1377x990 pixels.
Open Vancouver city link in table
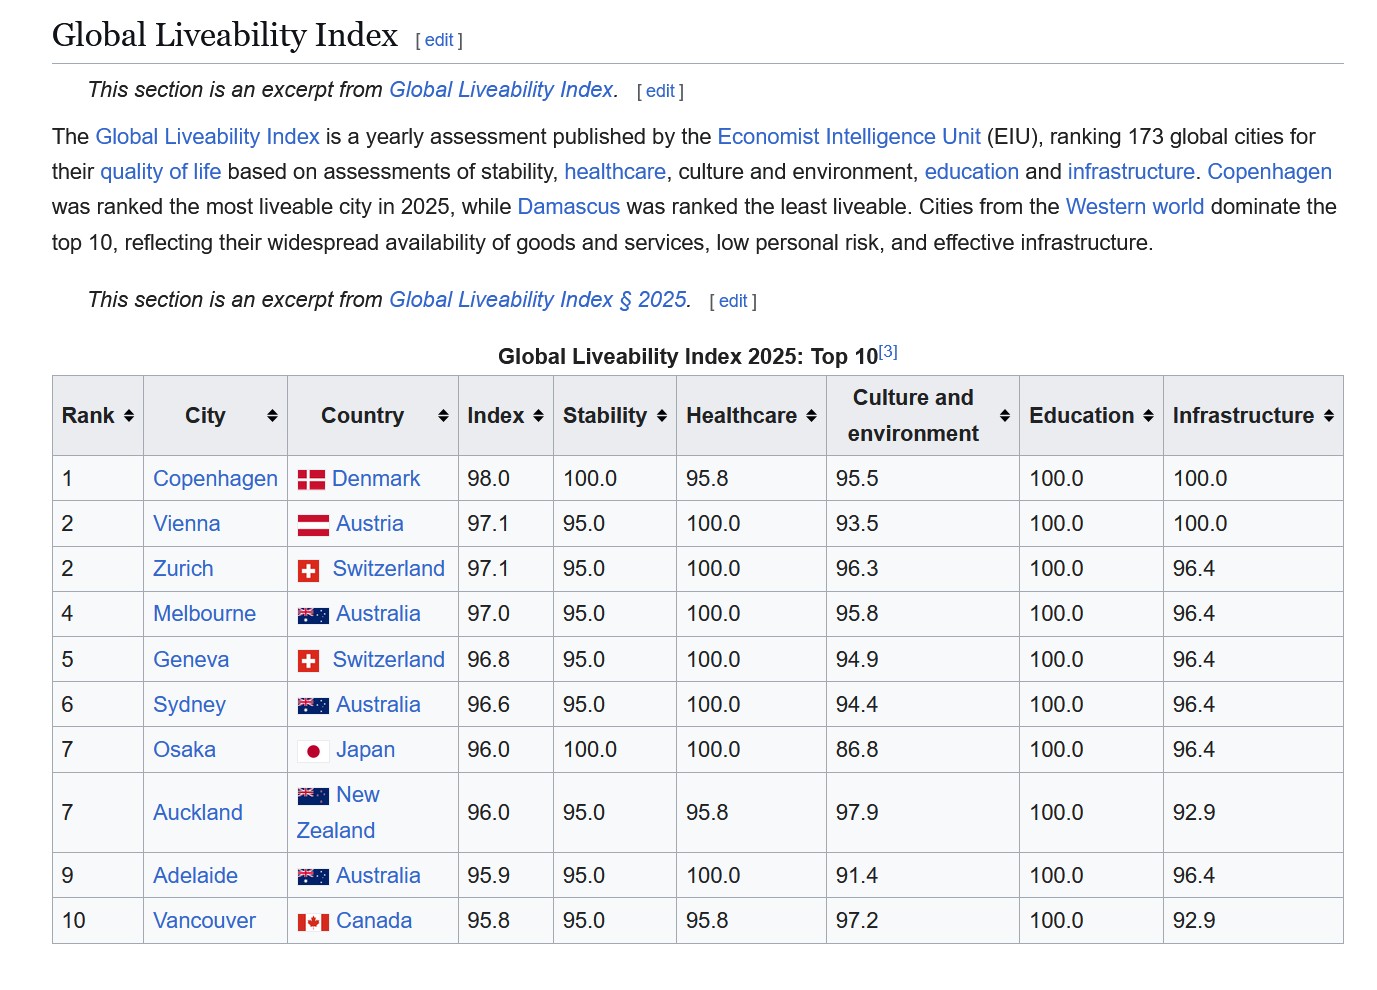pyautogui.click(x=204, y=921)
